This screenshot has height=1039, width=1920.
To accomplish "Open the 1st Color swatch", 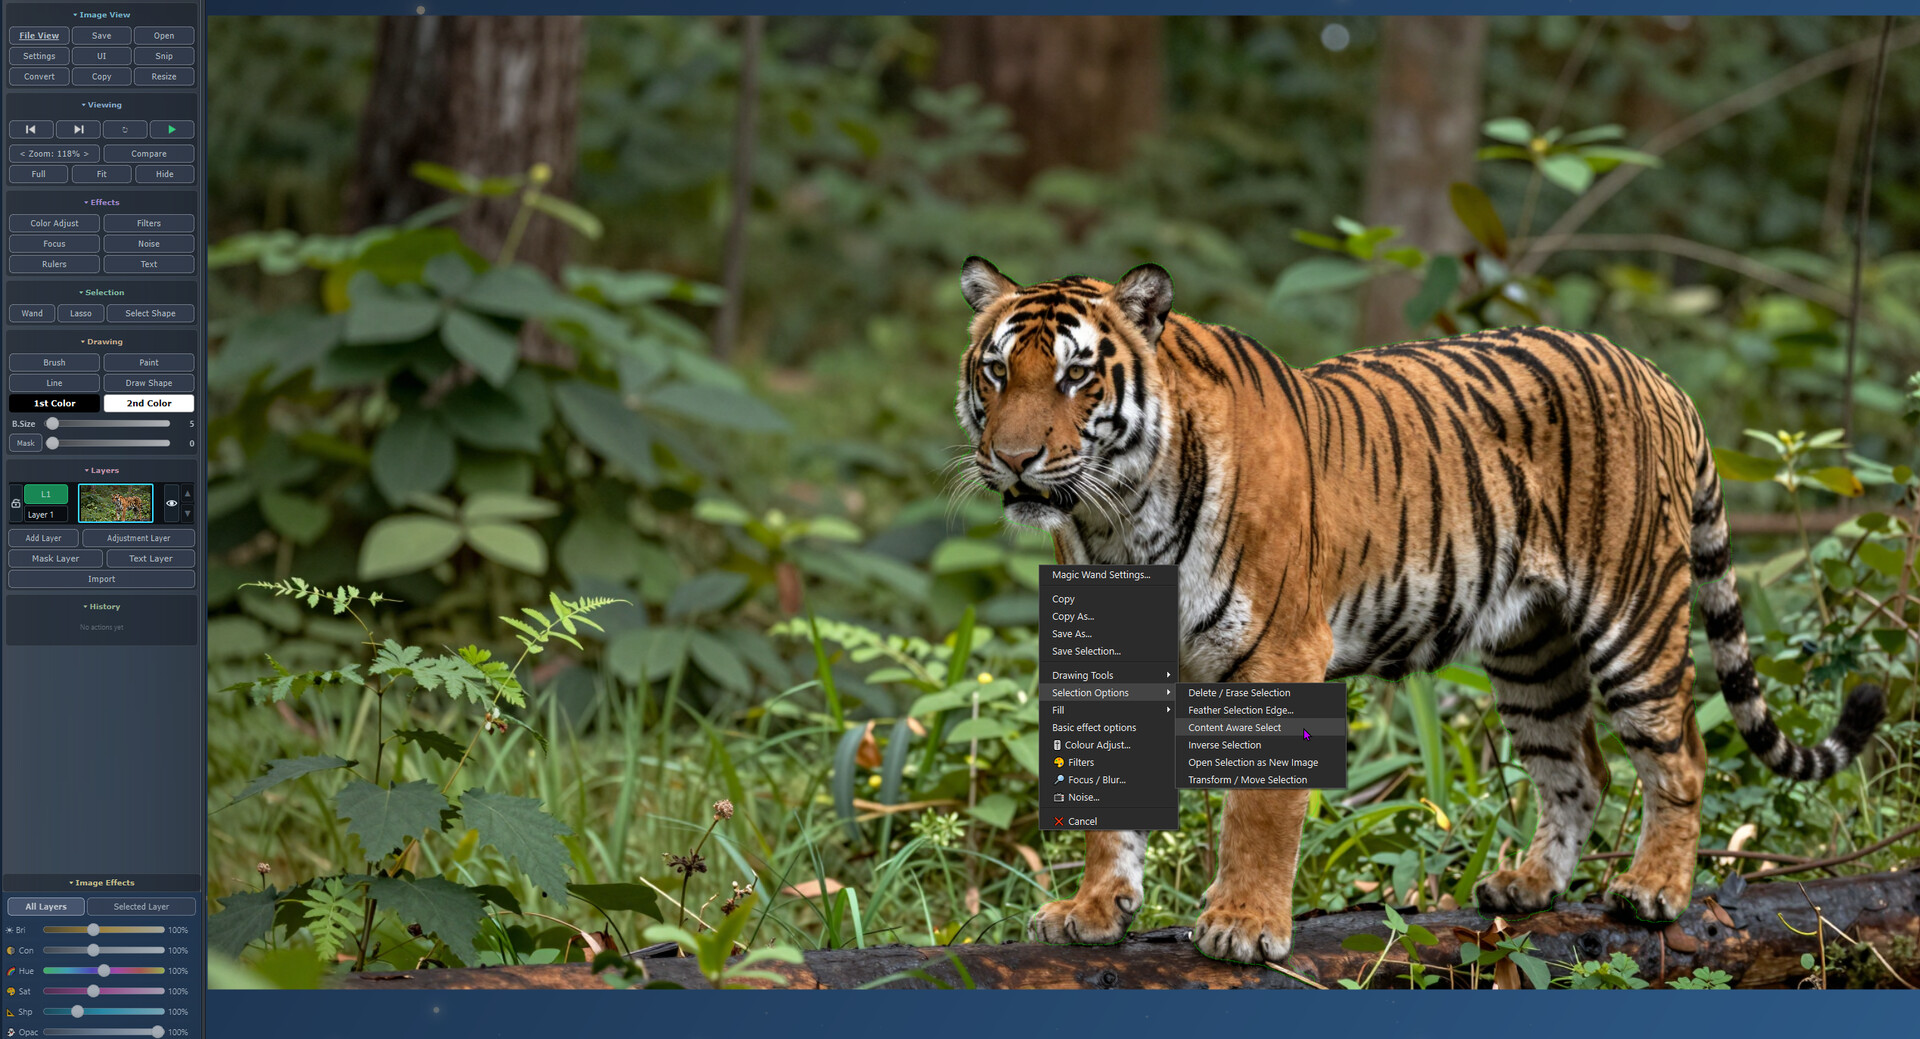I will (x=54, y=403).
